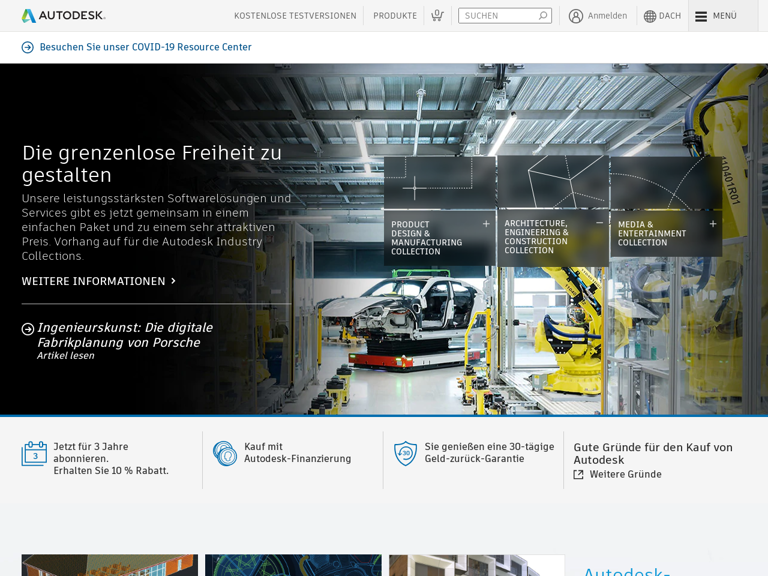Click Weitere Gründe link

[x=625, y=474]
